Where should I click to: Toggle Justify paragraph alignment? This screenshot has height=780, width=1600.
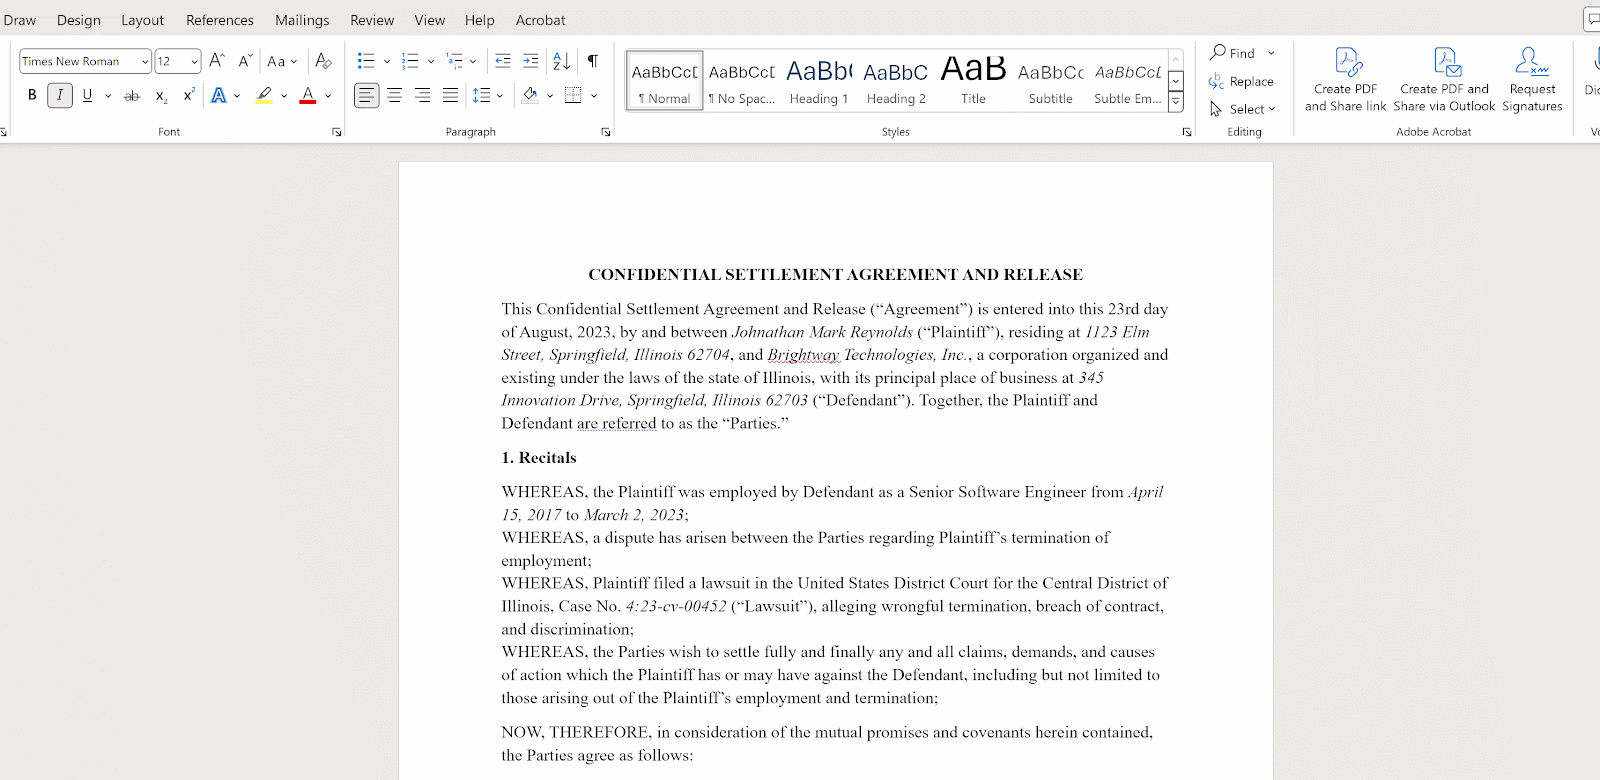451,96
